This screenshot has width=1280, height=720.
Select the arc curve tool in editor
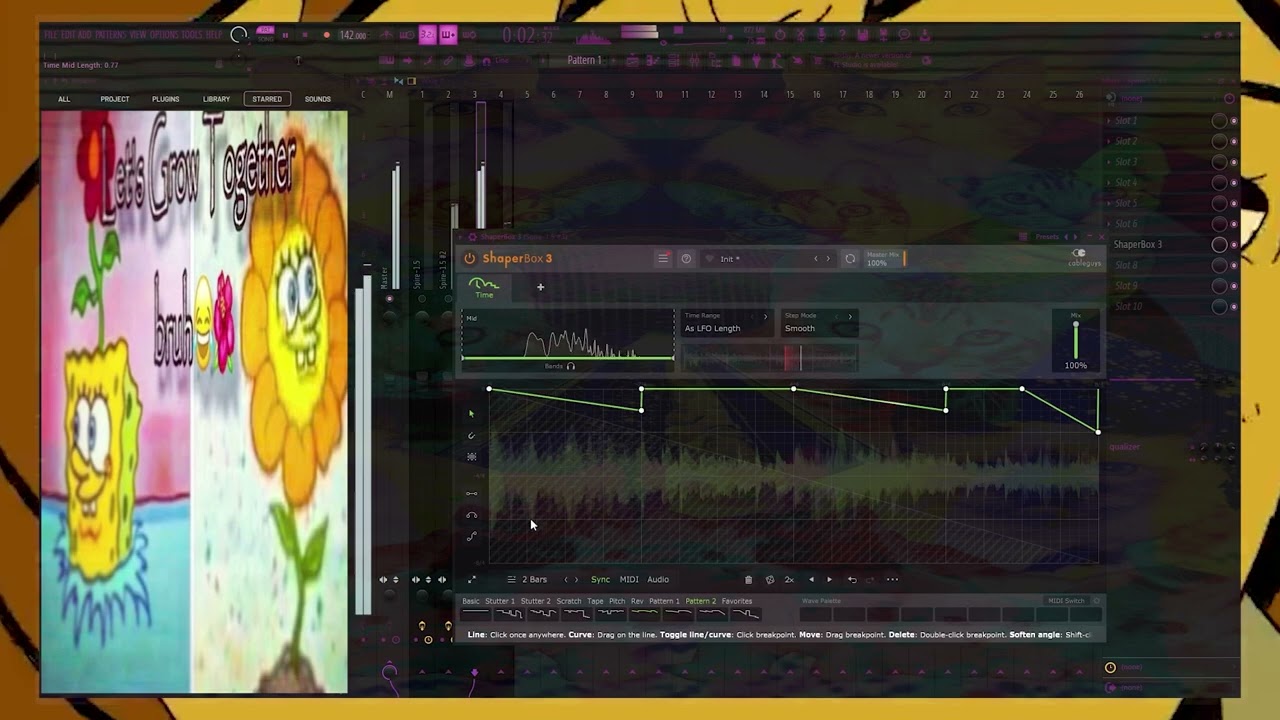pos(472,515)
